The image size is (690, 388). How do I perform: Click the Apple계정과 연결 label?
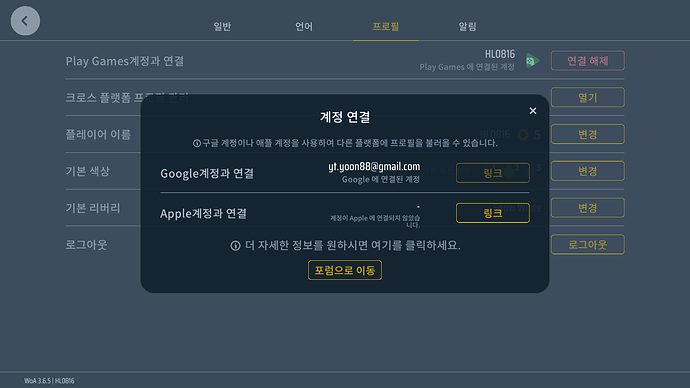click(x=203, y=214)
